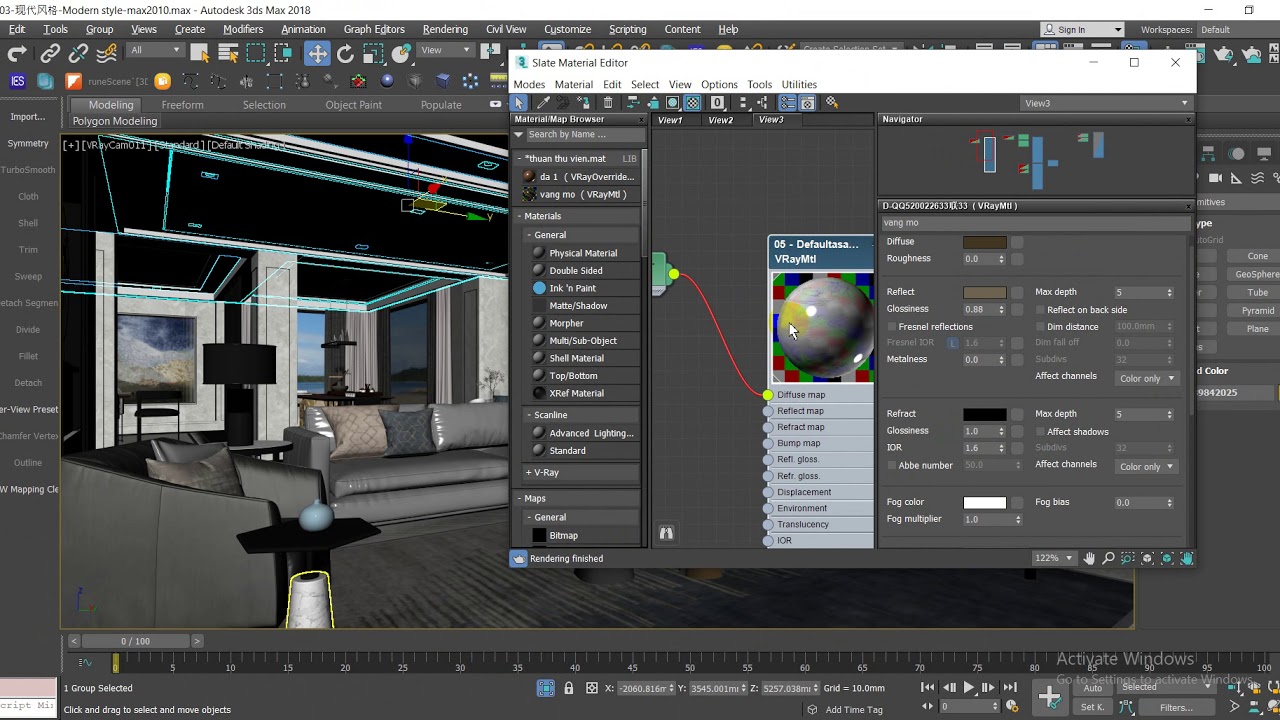This screenshot has height=720, width=1280.
Task: Switch to the View2 tab
Action: pos(720,120)
